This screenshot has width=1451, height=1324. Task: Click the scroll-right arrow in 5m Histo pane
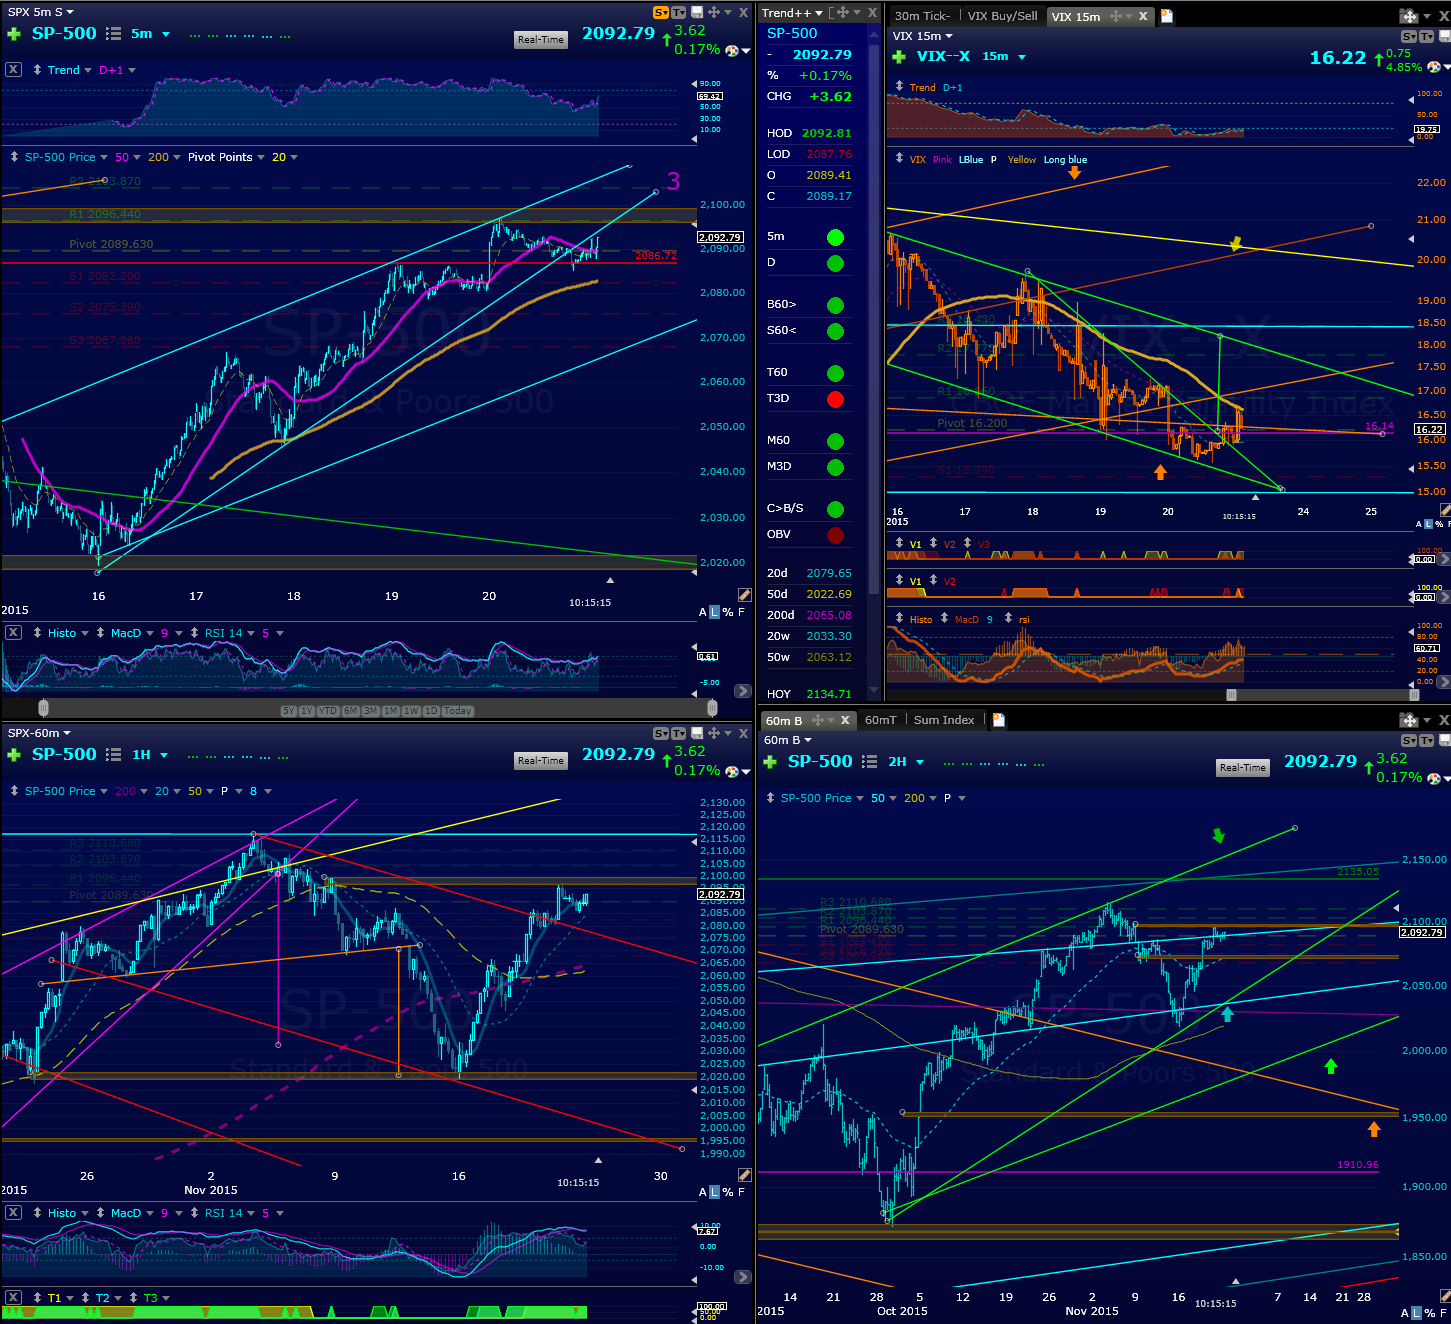coord(742,691)
